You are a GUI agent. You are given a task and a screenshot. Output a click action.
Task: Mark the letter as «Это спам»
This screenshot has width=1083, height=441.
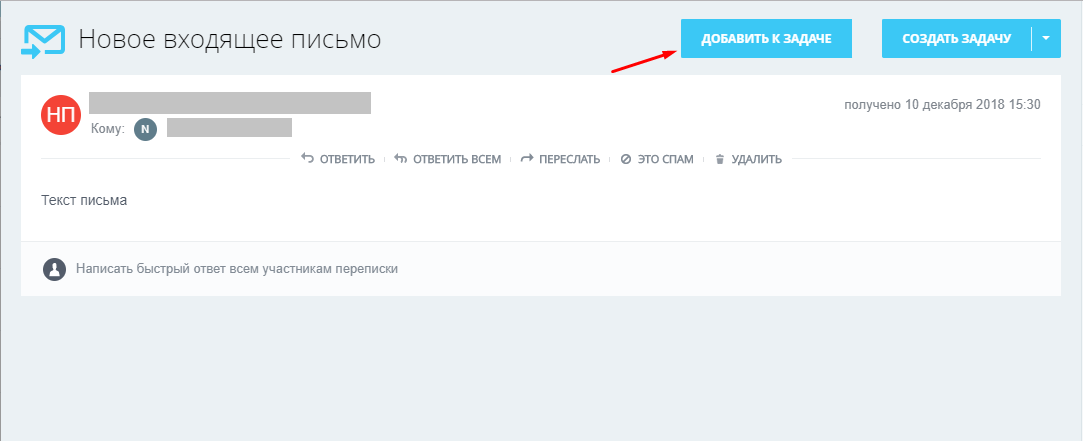666,160
